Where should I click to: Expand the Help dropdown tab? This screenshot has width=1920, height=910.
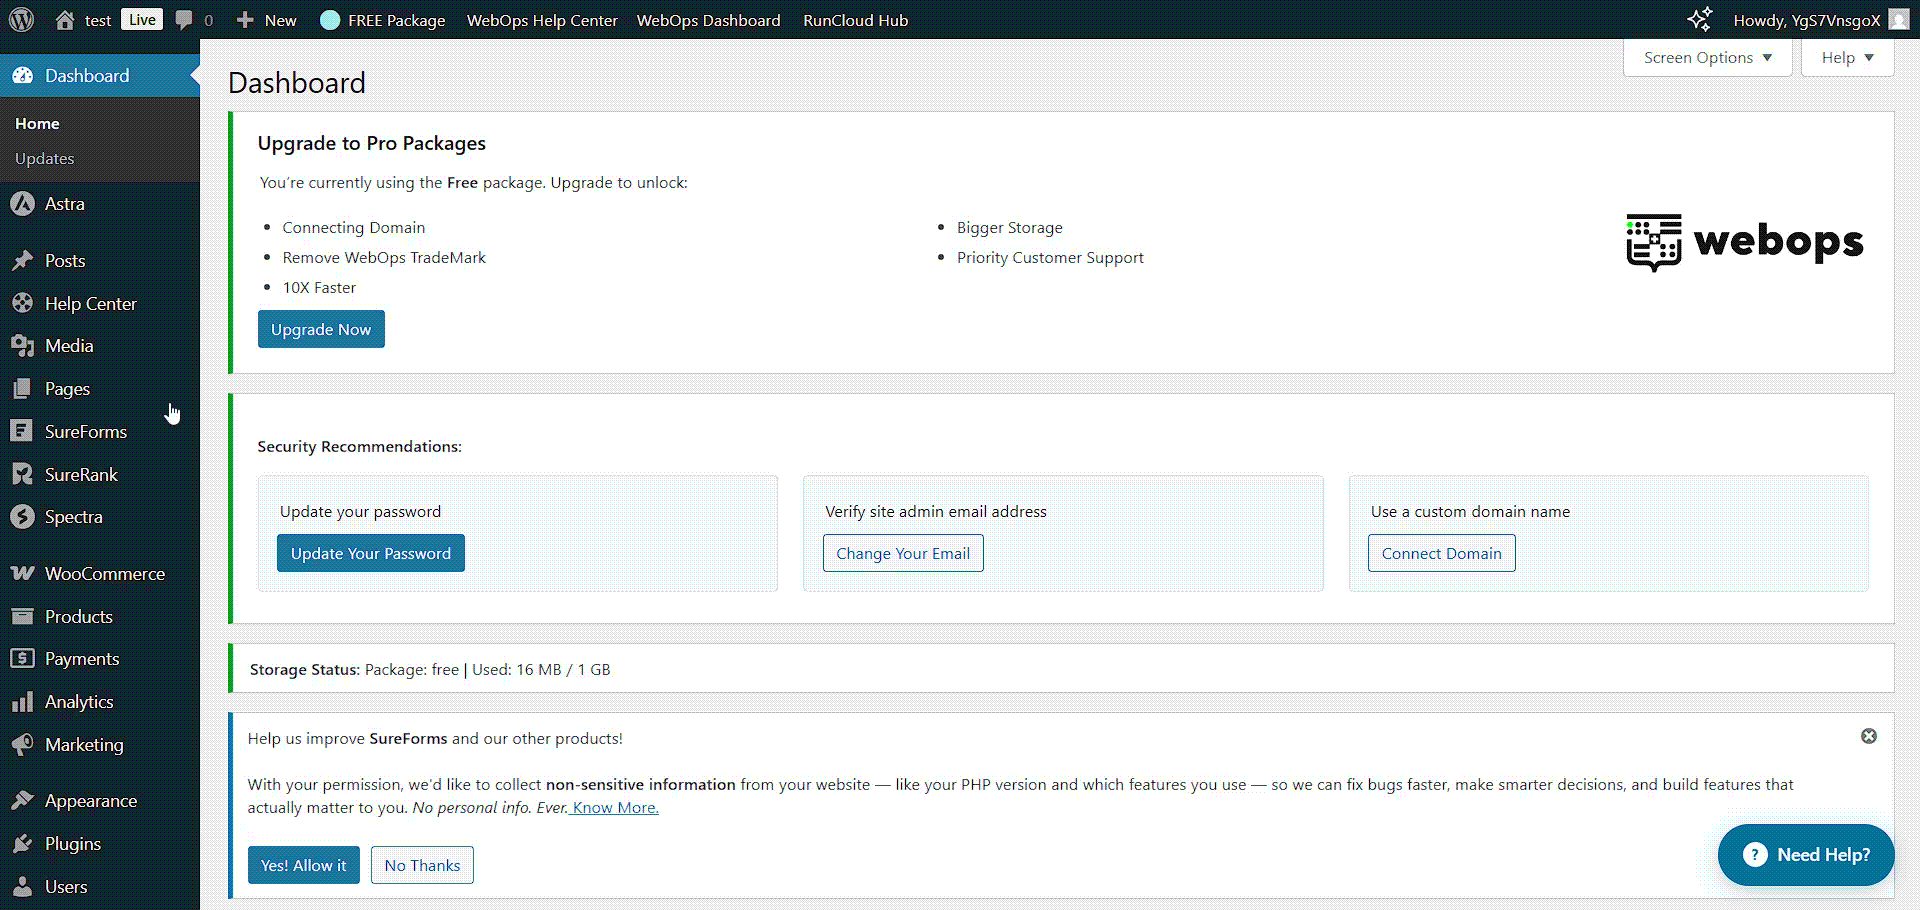tap(1847, 58)
